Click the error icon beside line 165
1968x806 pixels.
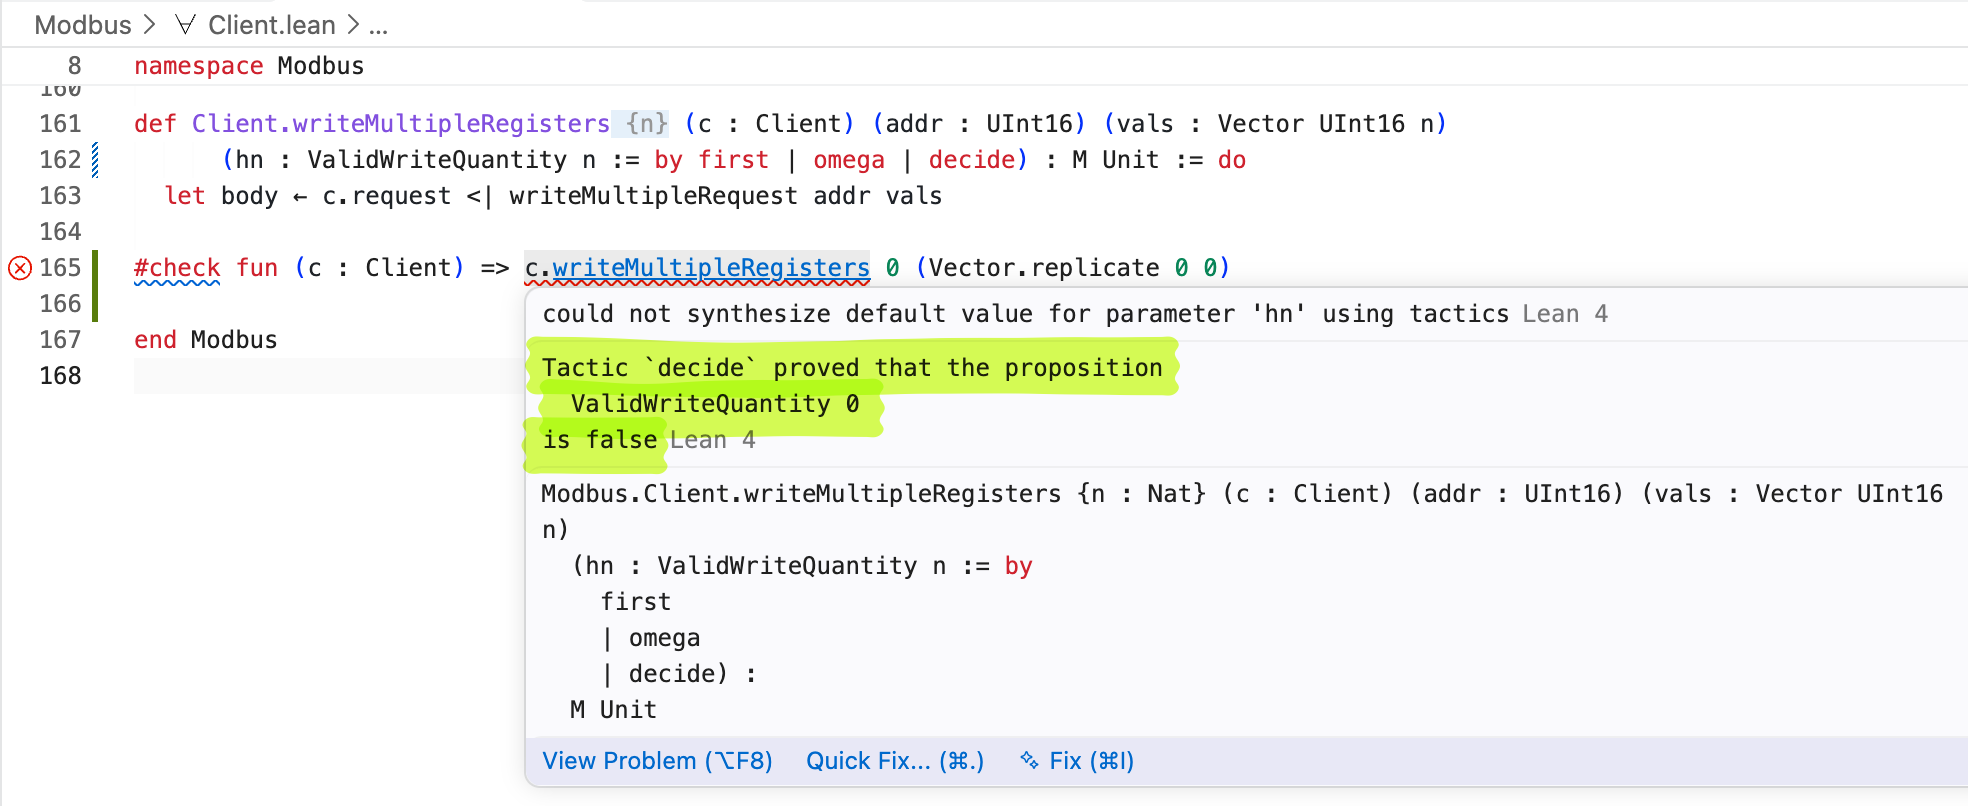(x=20, y=268)
